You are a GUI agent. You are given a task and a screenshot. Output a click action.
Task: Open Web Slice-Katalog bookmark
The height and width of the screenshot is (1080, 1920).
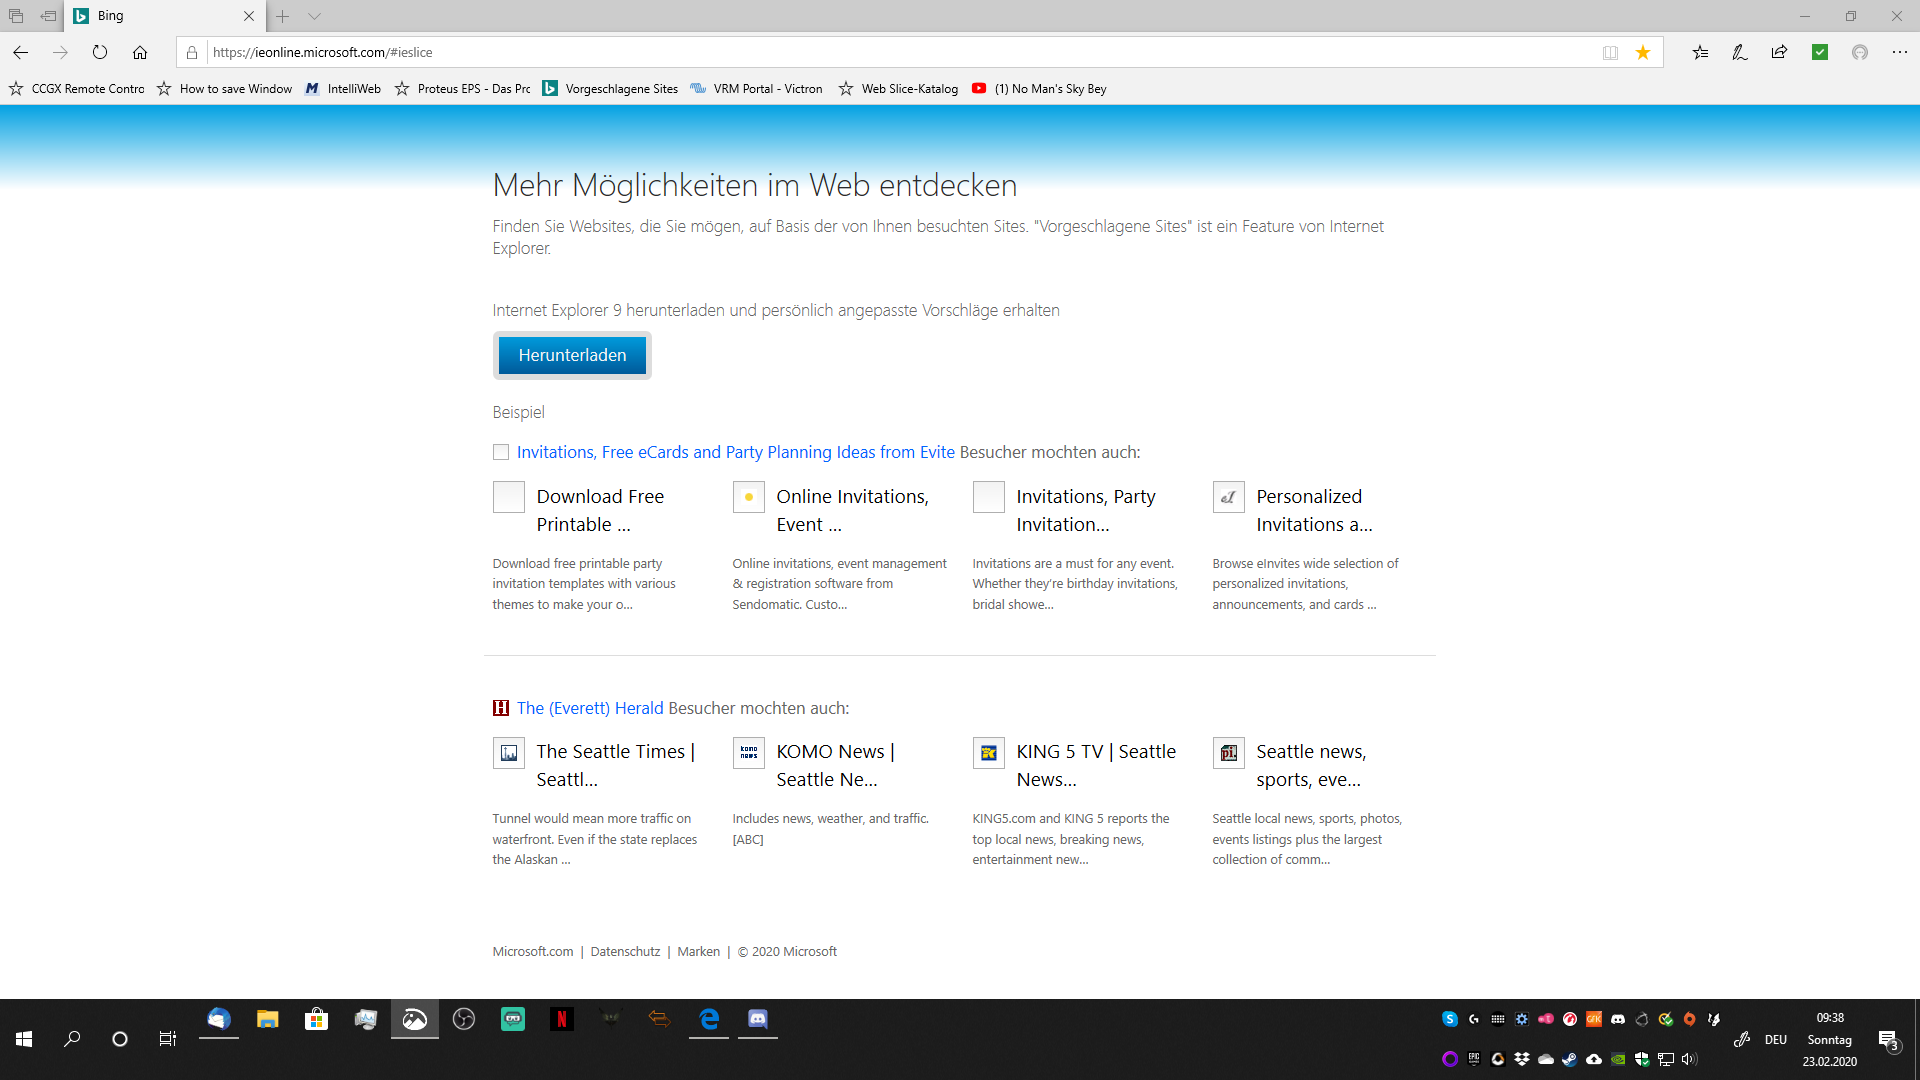[898, 89]
